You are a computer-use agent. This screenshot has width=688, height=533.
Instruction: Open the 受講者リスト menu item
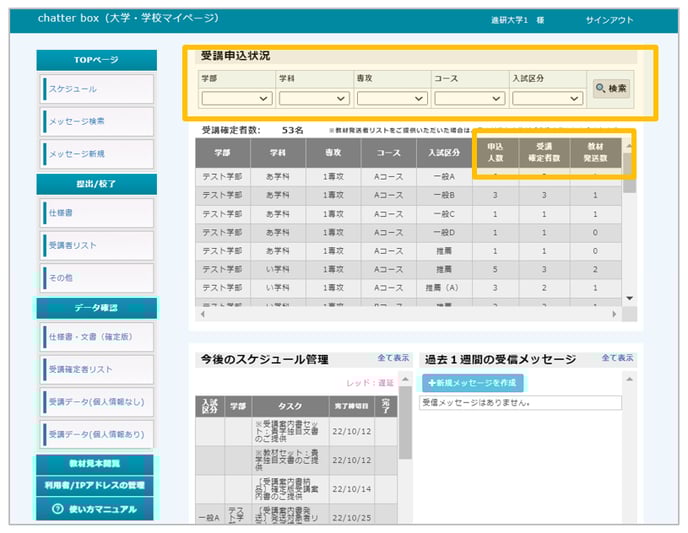97,245
